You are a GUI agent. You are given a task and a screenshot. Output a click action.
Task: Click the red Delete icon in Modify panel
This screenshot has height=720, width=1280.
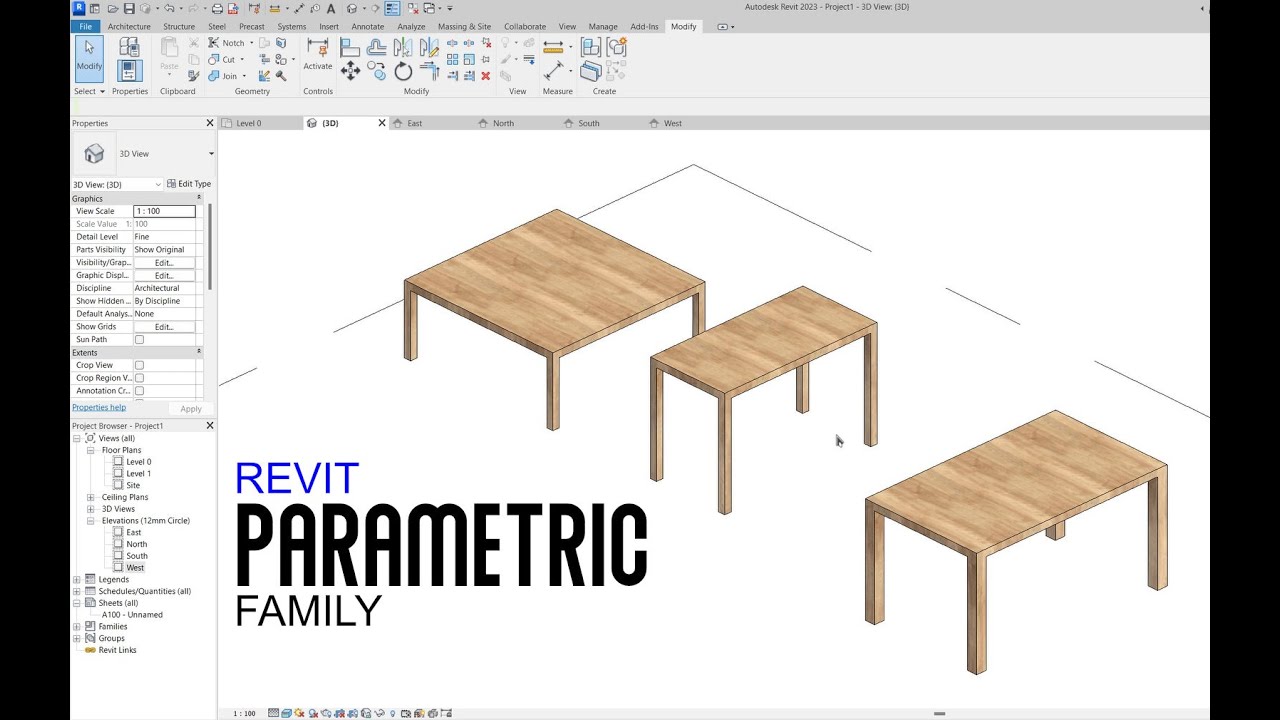[x=486, y=75]
